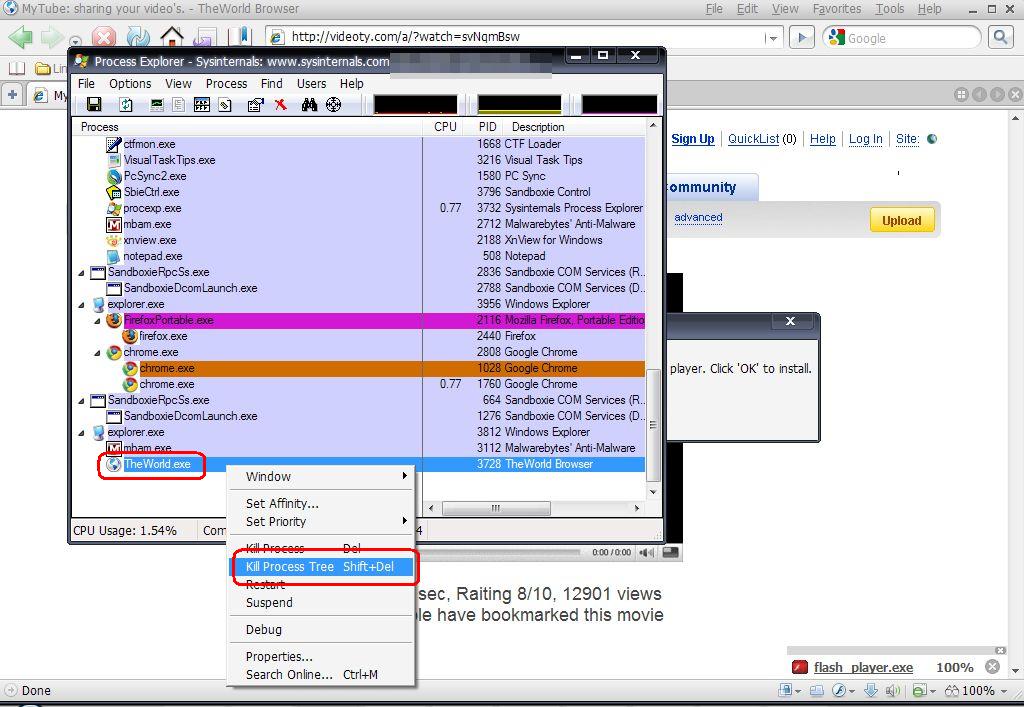The height and width of the screenshot is (707, 1024).
Task: Open the browser Favorites menu
Action: (837, 9)
